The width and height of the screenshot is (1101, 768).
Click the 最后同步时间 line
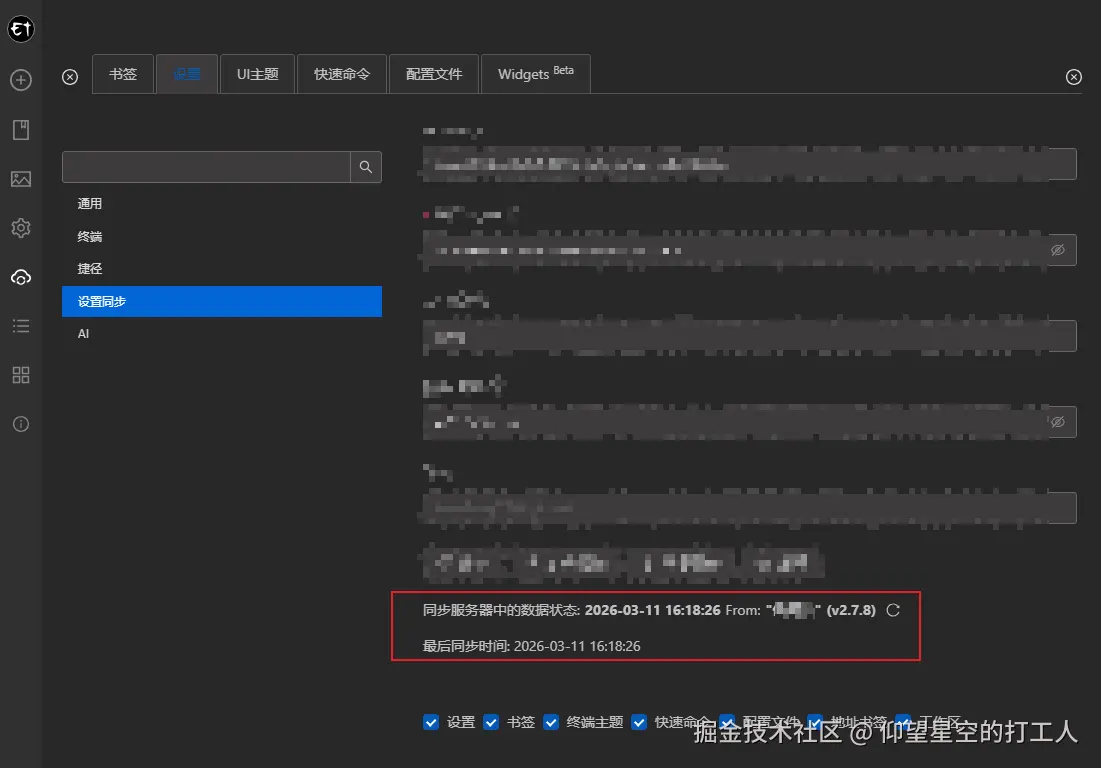pyautogui.click(x=532, y=646)
